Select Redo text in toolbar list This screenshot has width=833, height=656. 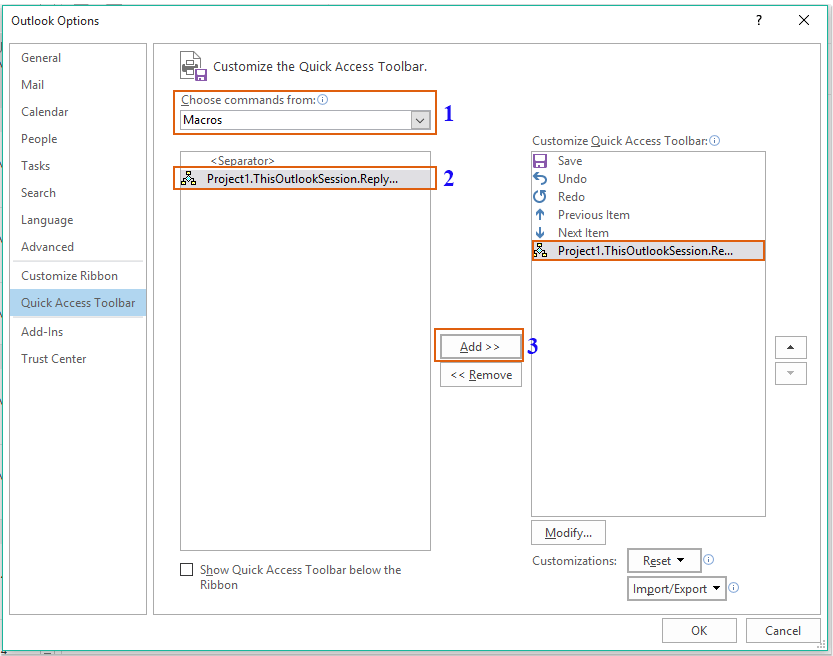click(x=571, y=197)
